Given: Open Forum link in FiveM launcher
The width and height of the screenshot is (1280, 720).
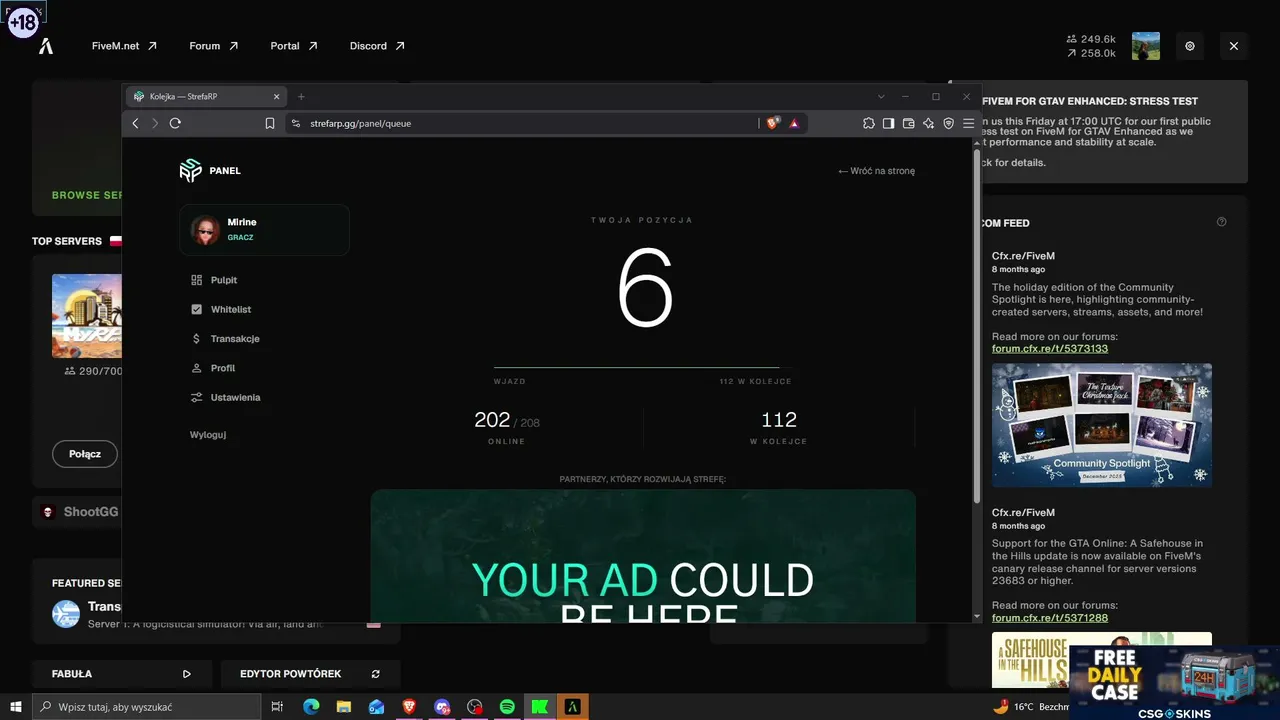Looking at the screenshot, I should 214,46.
